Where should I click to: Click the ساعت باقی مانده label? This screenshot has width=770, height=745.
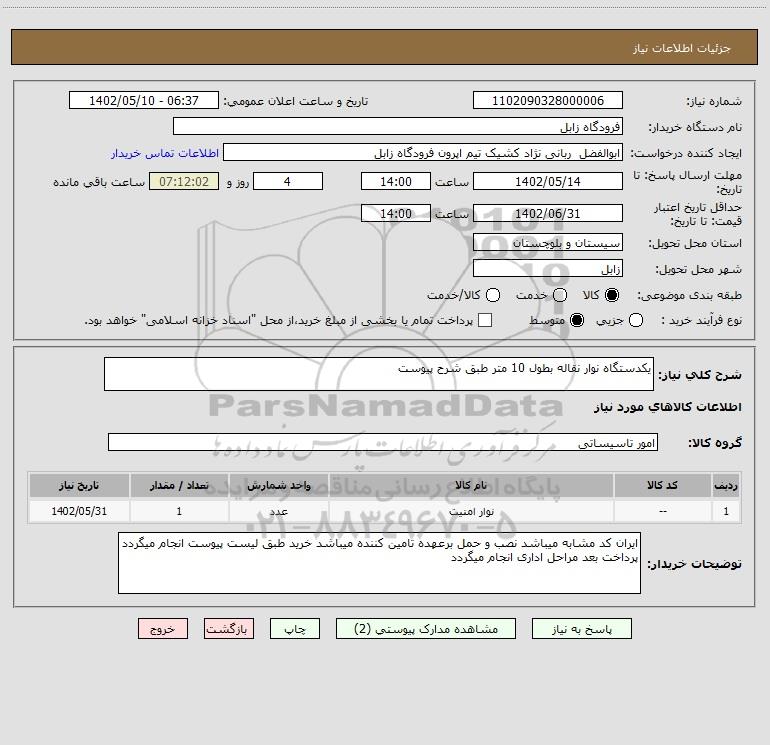99,182
